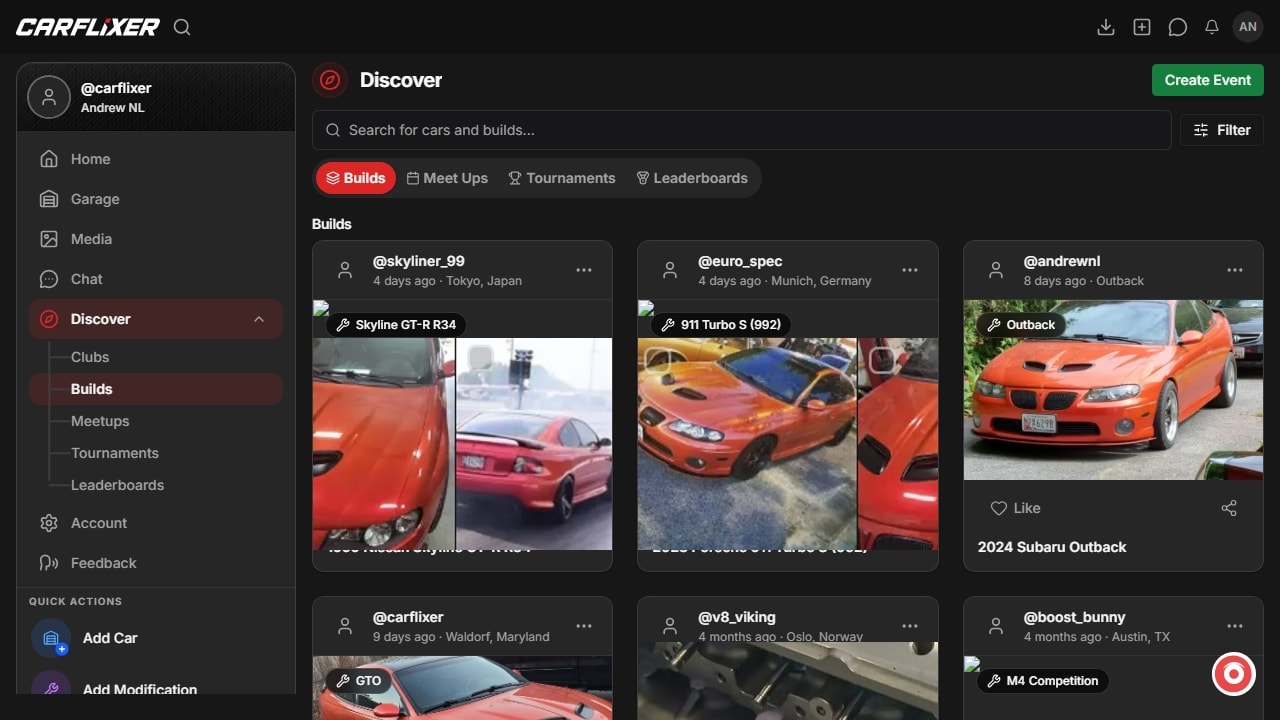This screenshot has width=1280, height=720.
Task: Collapse the Discover sidebar section
Action: pos(259,319)
